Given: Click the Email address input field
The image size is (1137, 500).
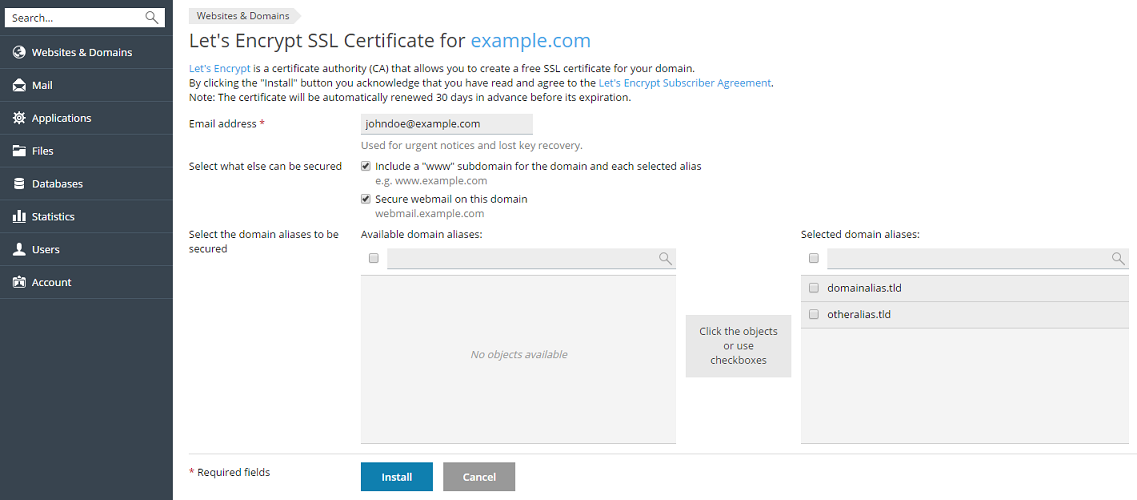Looking at the screenshot, I should click(446, 124).
